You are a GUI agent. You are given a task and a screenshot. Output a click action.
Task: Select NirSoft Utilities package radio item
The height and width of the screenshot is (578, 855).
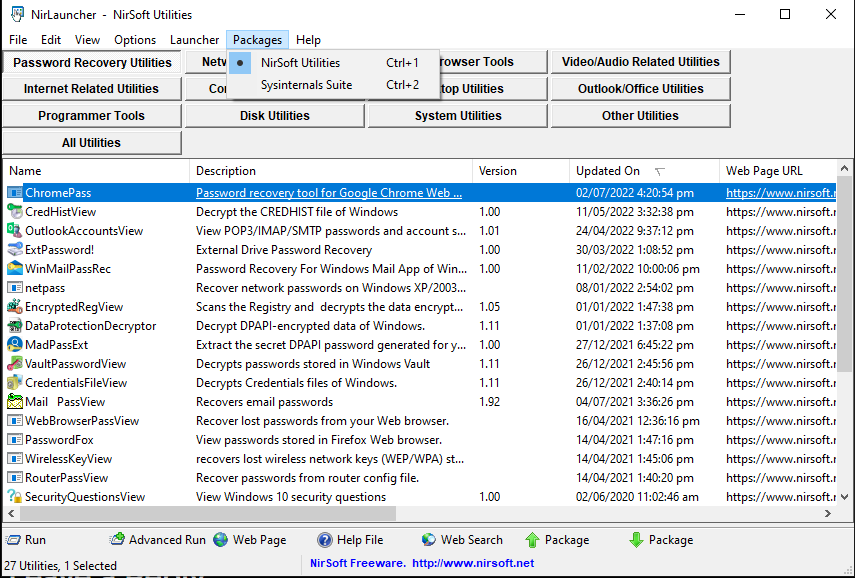[333, 63]
